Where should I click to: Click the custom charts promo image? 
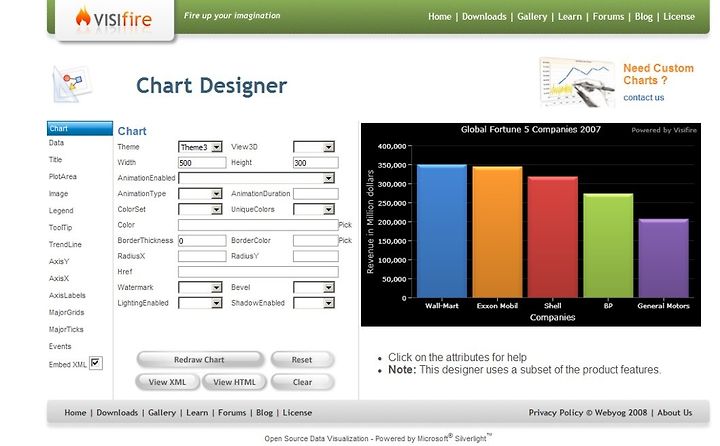(577, 82)
